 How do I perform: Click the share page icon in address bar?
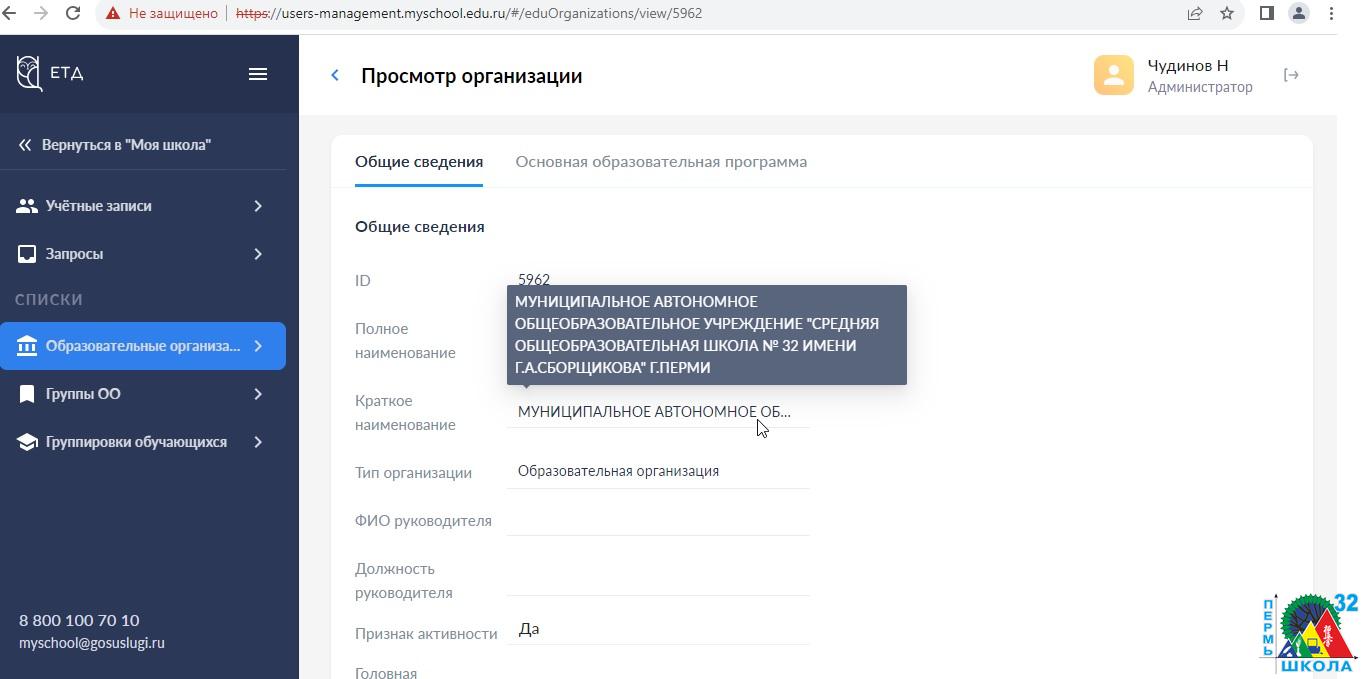pos(1195,14)
